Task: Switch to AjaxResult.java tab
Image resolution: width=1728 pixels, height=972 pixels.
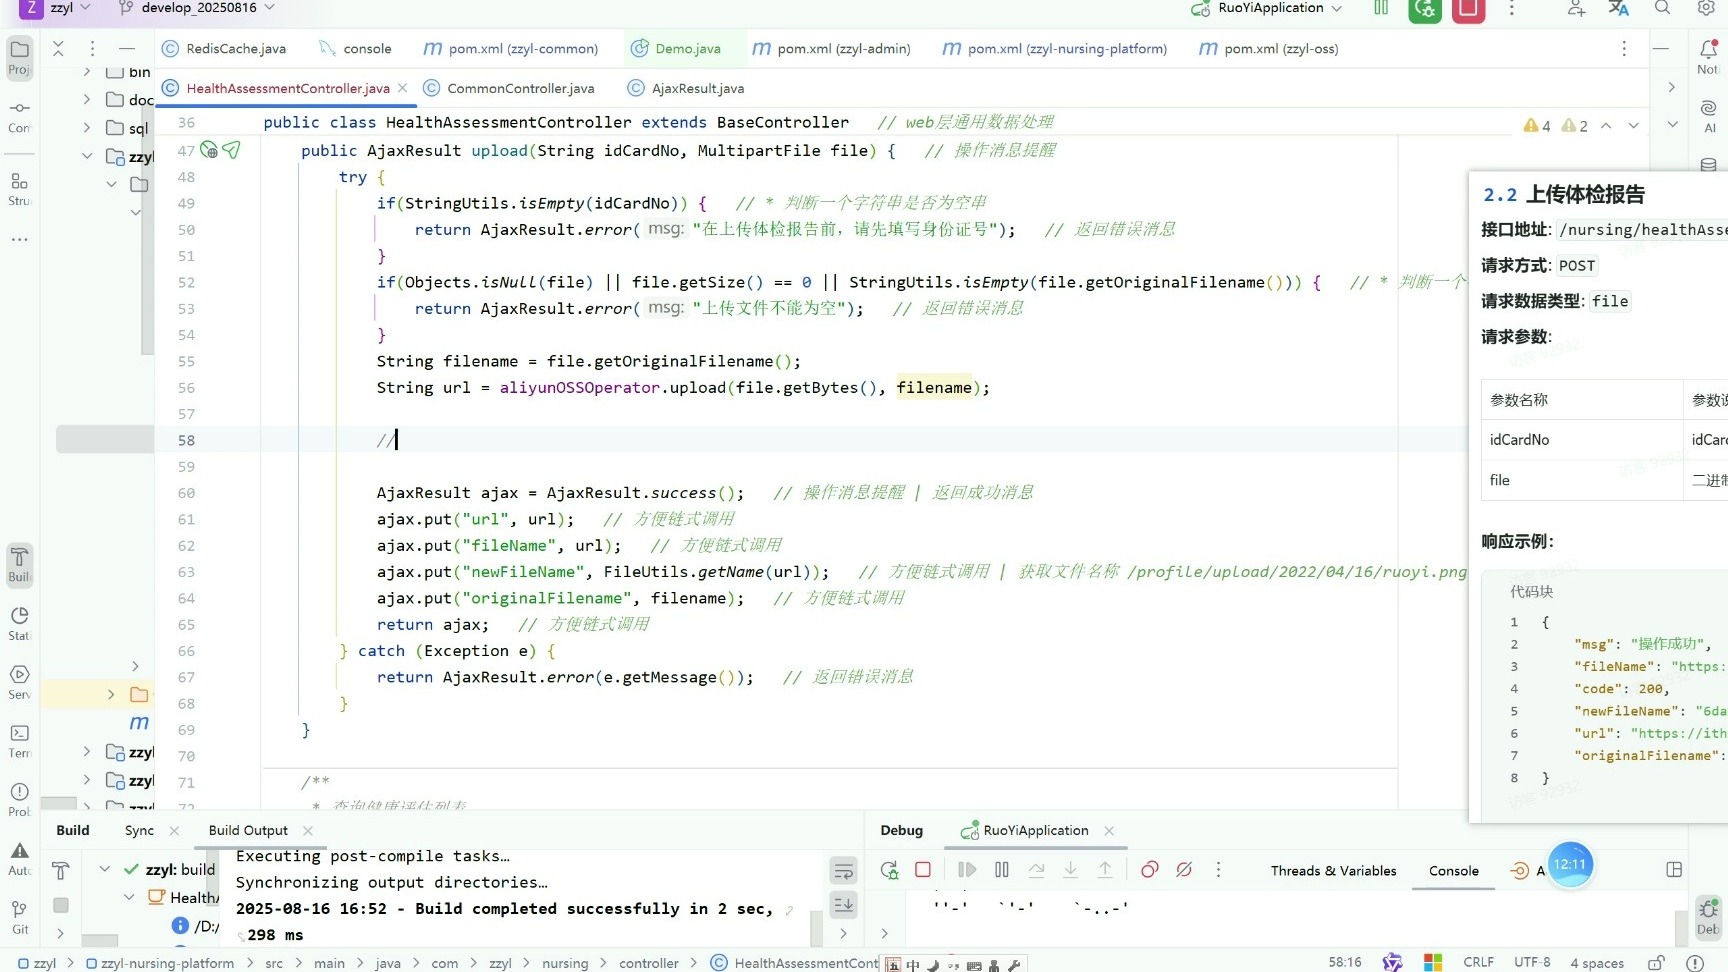Action: pyautogui.click(x=686, y=89)
